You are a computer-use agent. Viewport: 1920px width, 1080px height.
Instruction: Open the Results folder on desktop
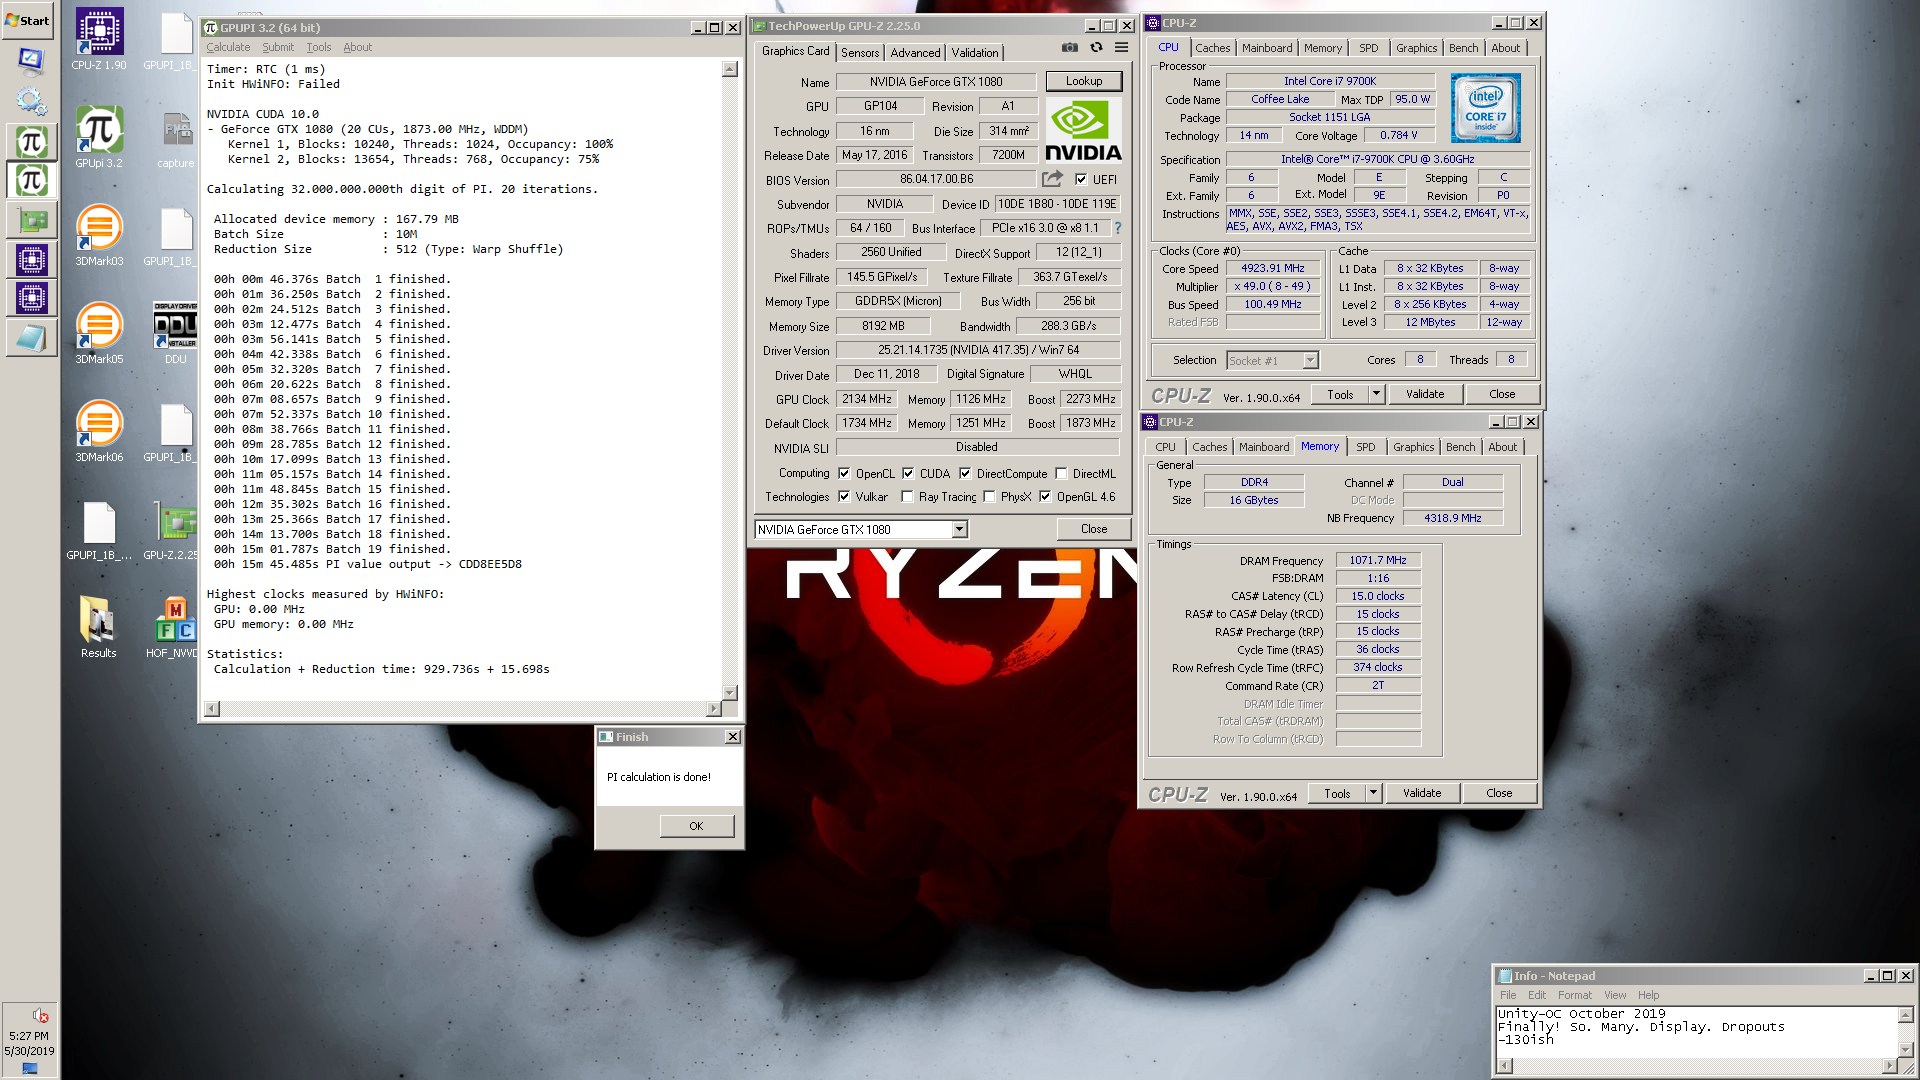click(x=99, y=627)
